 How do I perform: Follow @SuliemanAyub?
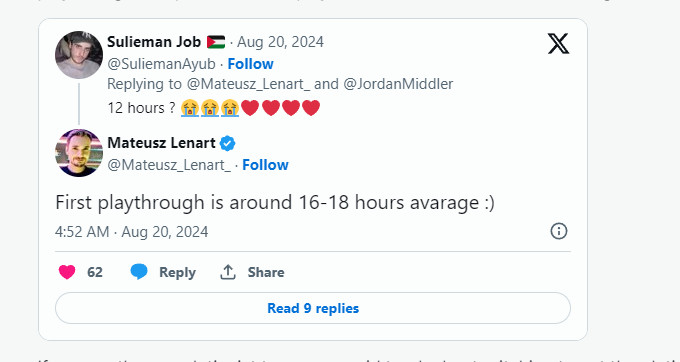pos(250,64)
